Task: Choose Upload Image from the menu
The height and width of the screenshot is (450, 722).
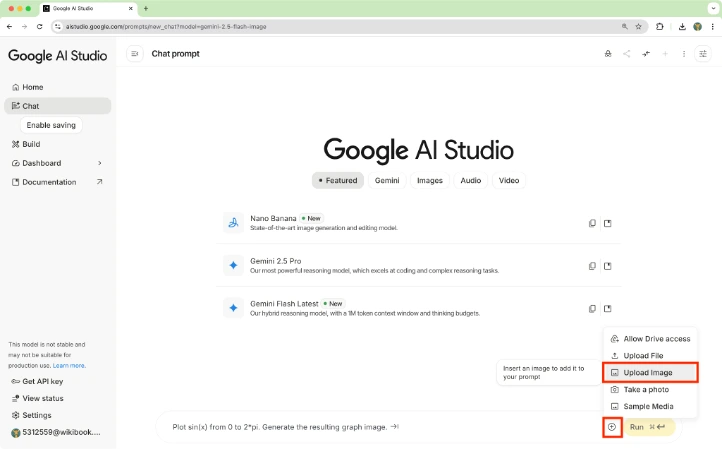Action: (650, 373)
